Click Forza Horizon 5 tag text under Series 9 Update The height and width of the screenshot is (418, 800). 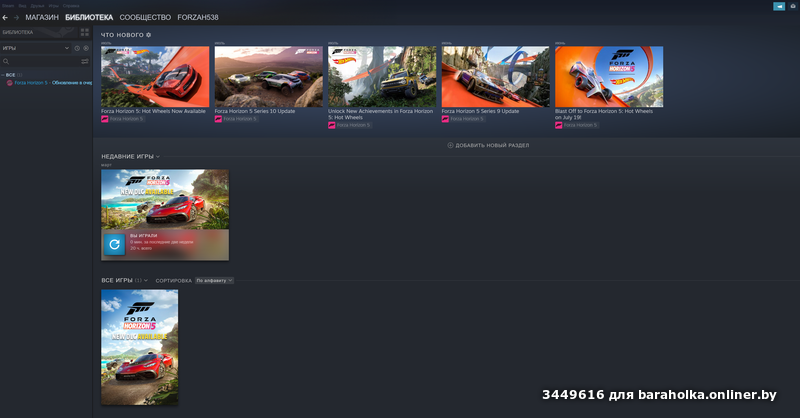point(467,119)
